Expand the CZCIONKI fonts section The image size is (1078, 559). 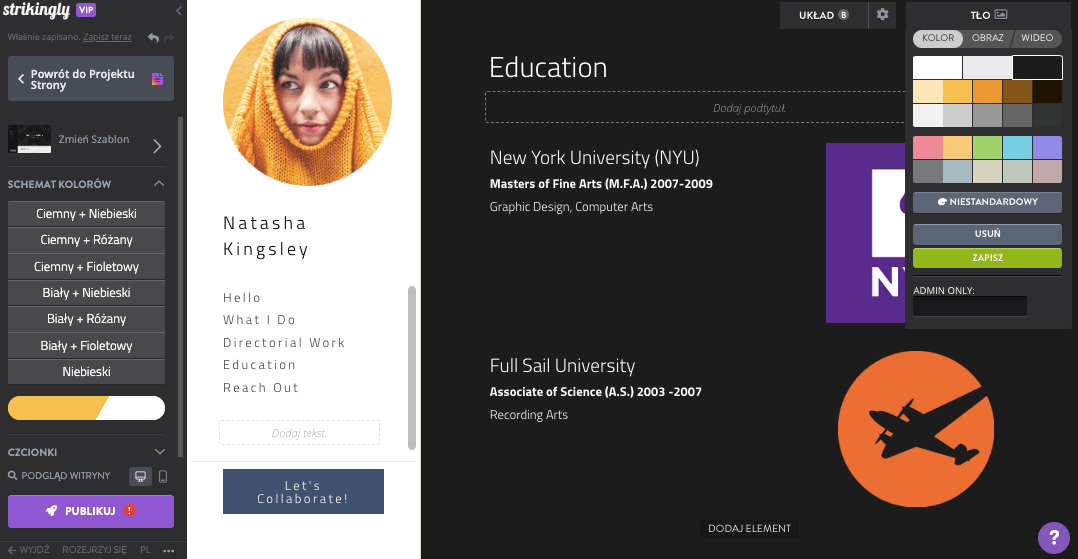160,452
